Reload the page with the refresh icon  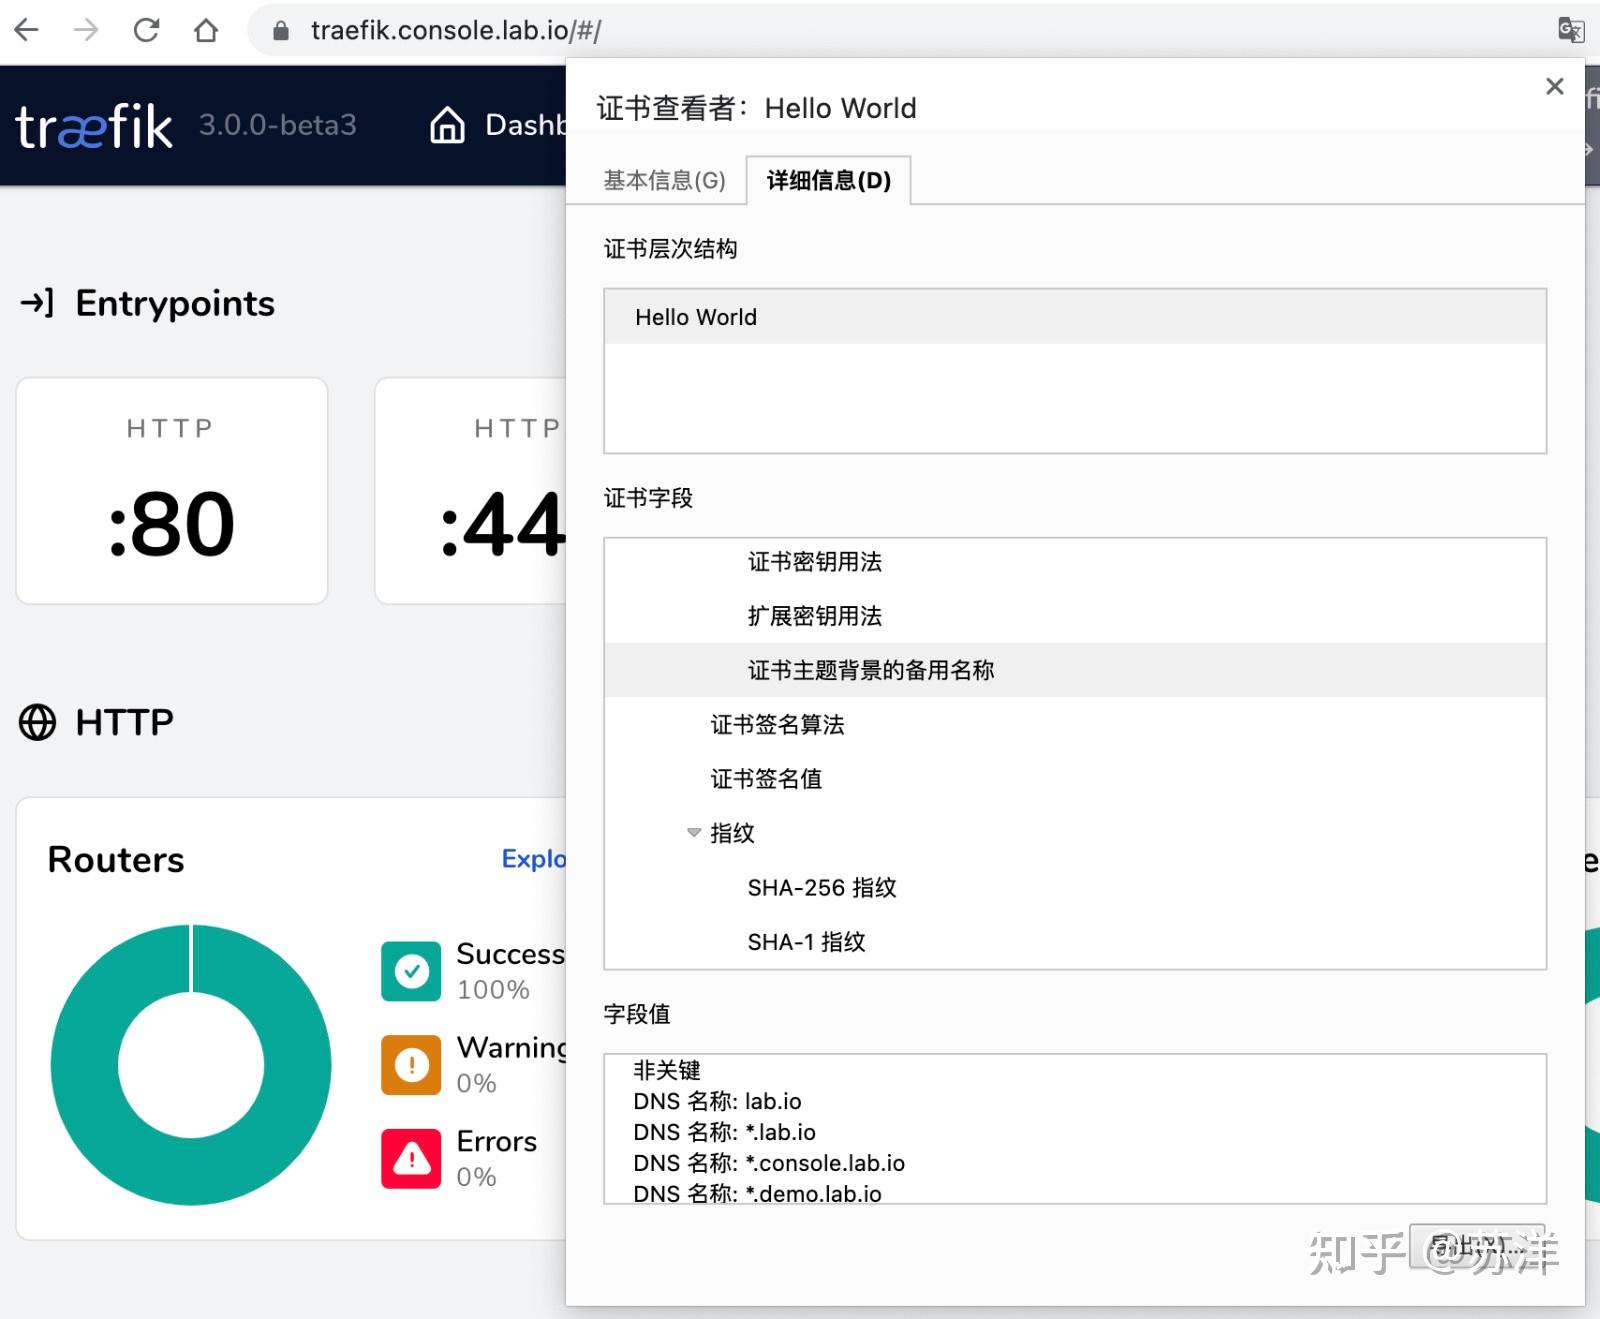point(146,30)
